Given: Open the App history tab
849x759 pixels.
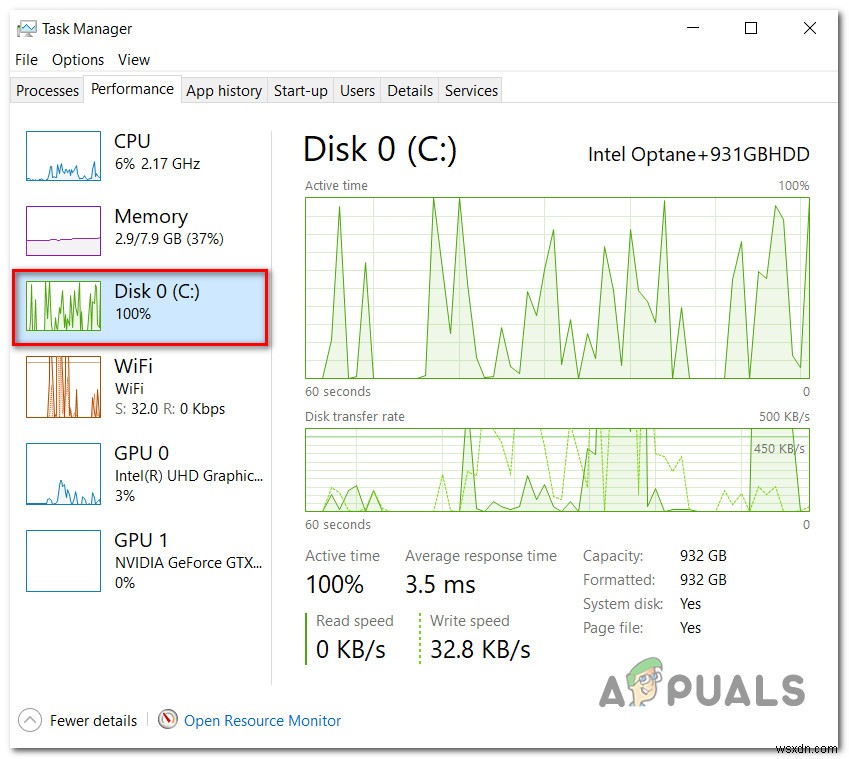Looking at the screenshot, I should [x=224, y=90].
